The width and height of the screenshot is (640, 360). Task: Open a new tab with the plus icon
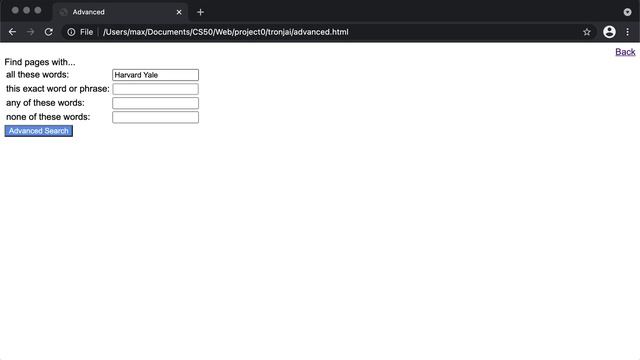[x=200, y=12]
